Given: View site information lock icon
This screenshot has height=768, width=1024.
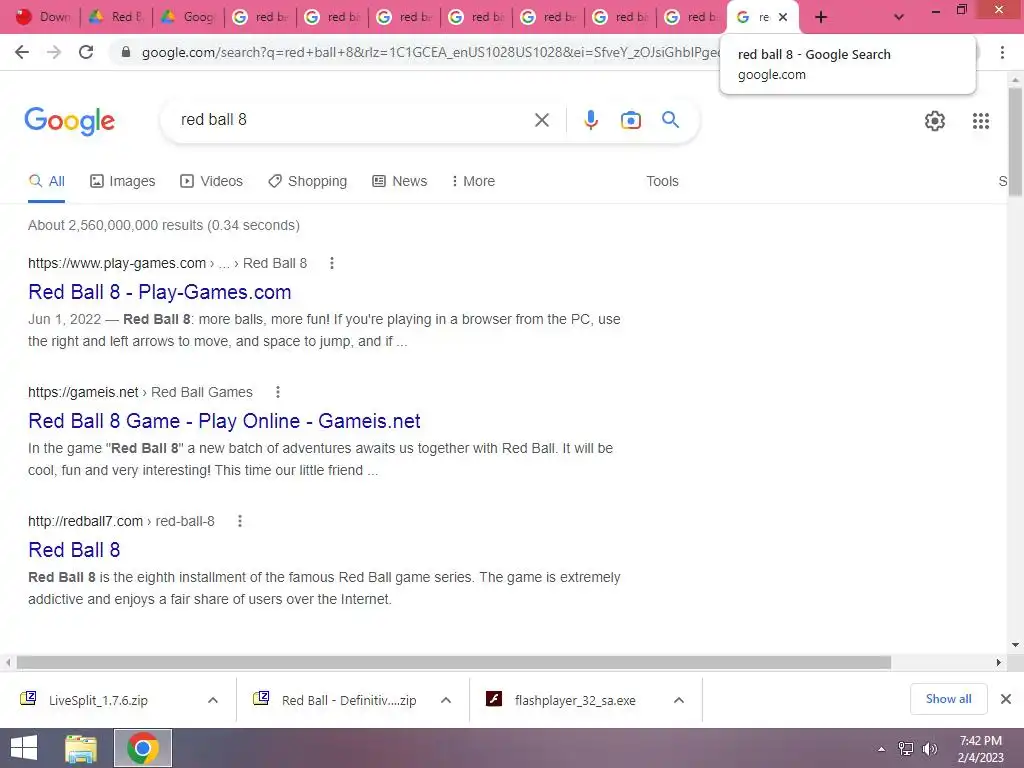Looking at the screenshot, I should click(126, 52).
